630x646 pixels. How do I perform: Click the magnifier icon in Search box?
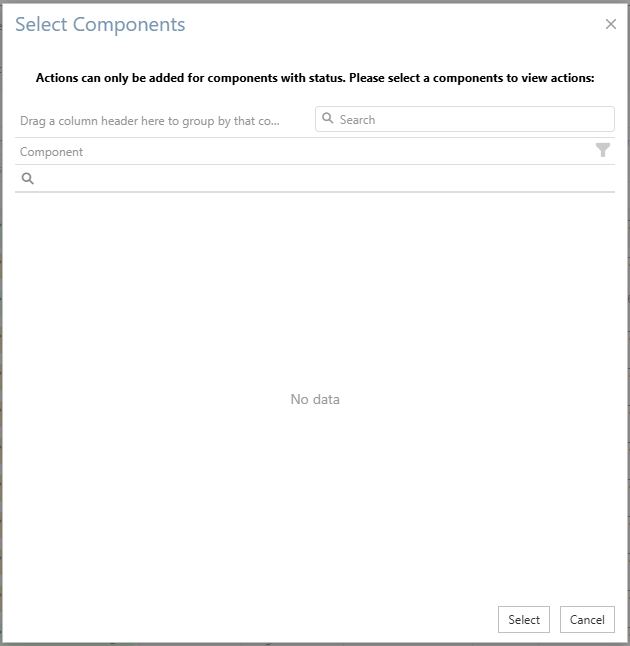click(328, 119)
